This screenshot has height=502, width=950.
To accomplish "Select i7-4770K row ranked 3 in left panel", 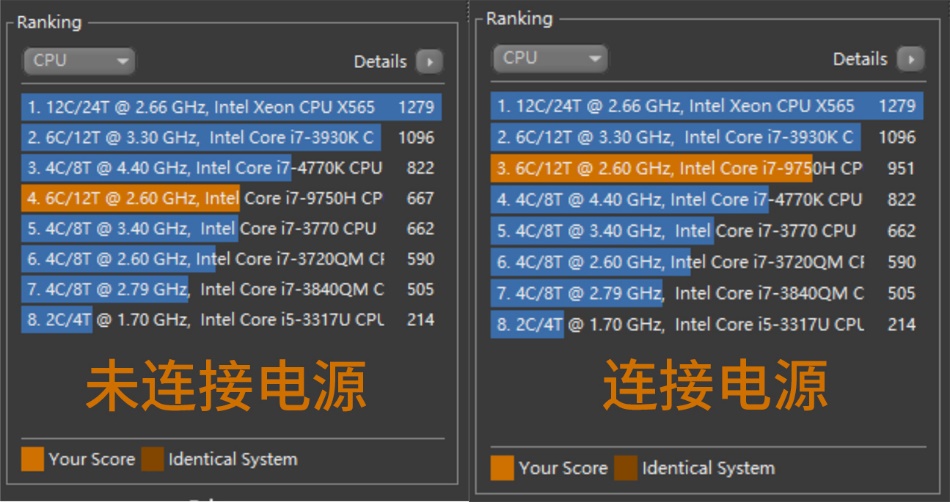I will click(231, 168).
